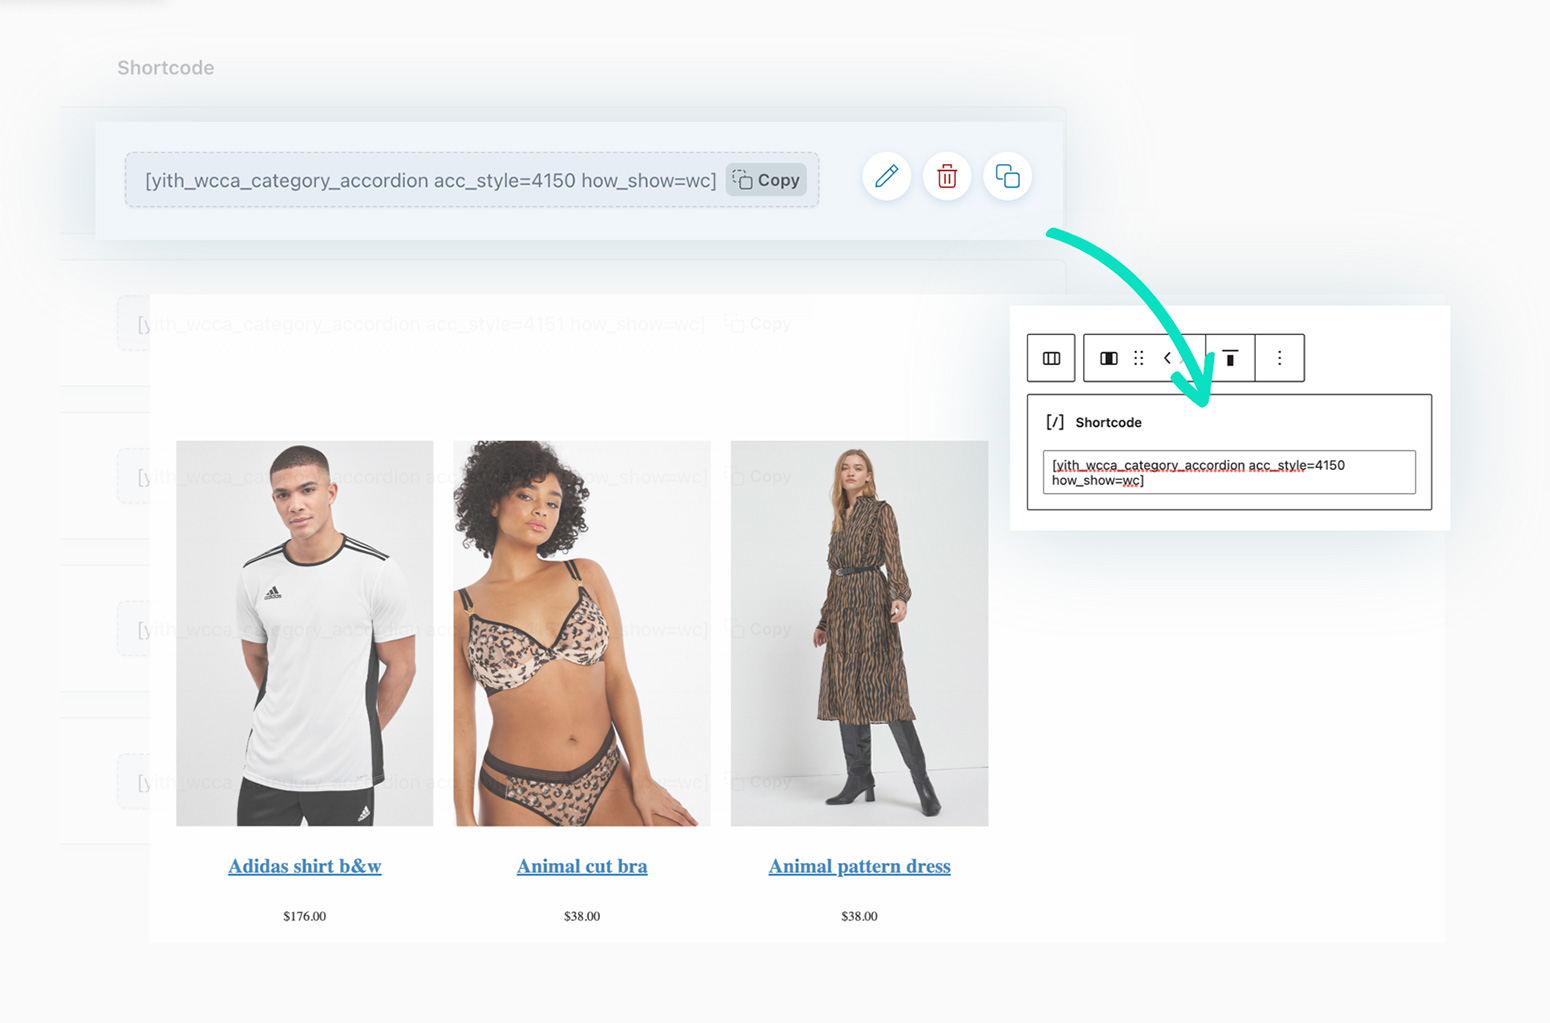Click the acc_style=4150 shortcode text in list
1550x1023 pixels.
tap(430, 181)
